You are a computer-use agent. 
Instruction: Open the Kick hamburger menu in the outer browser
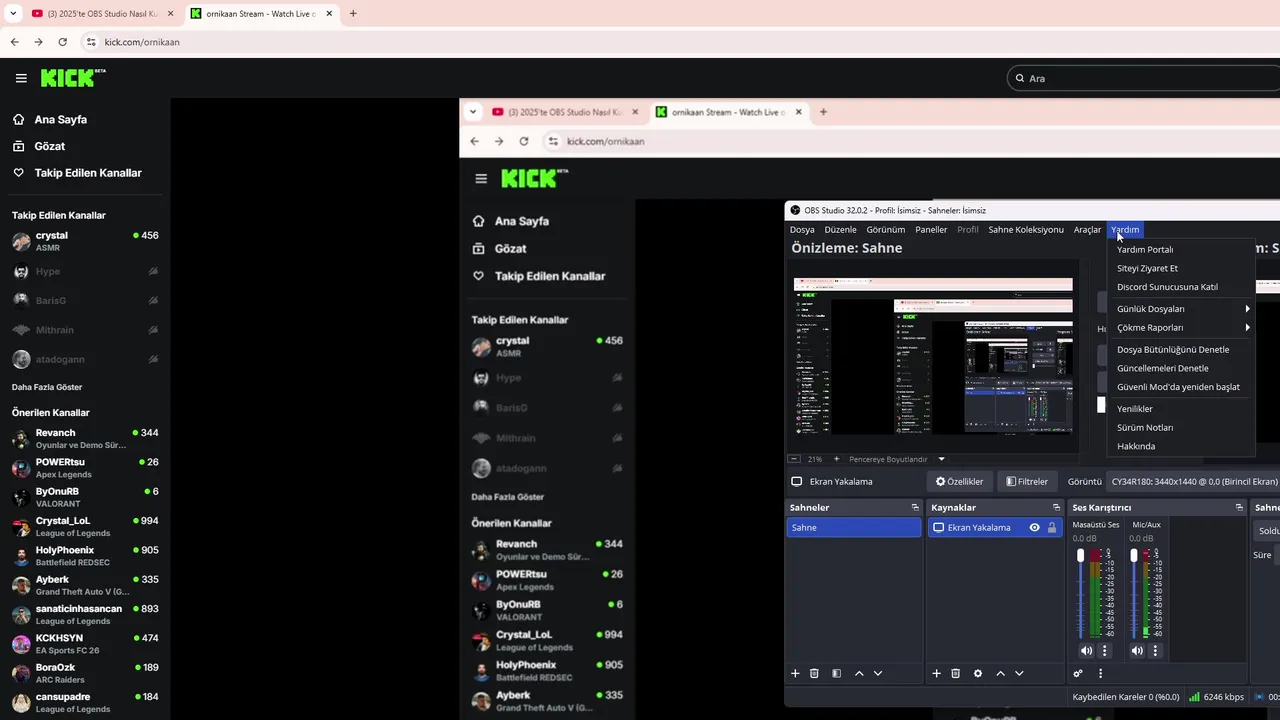coord(21,78)
